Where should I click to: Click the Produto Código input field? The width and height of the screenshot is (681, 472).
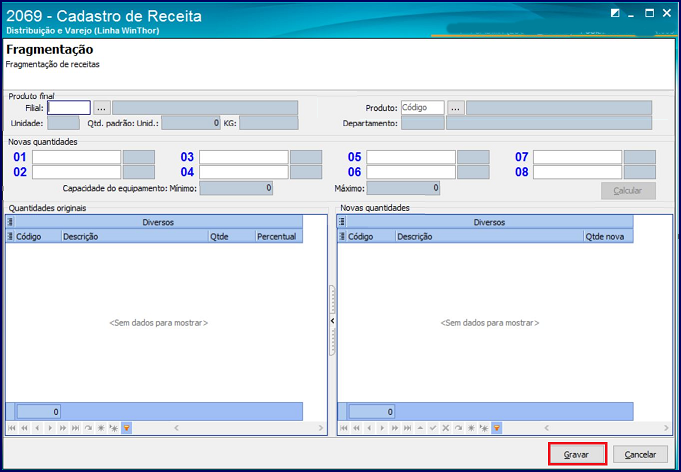click(423, 108)
